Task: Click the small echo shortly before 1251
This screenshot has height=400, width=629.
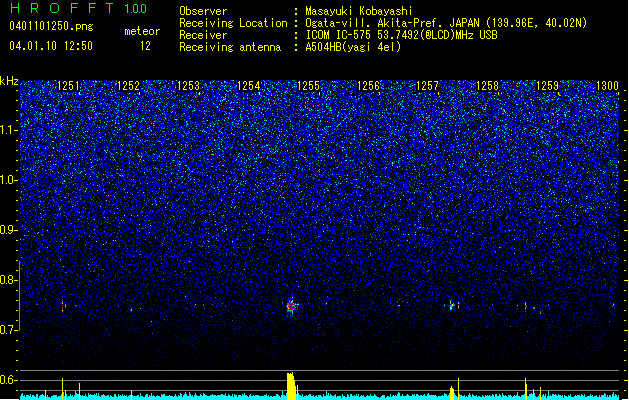Action: pyautogui.click(x=63, y=306)
